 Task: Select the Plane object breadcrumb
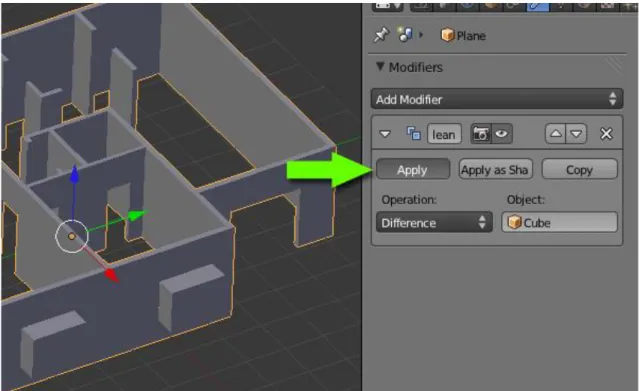pos(463,35)
